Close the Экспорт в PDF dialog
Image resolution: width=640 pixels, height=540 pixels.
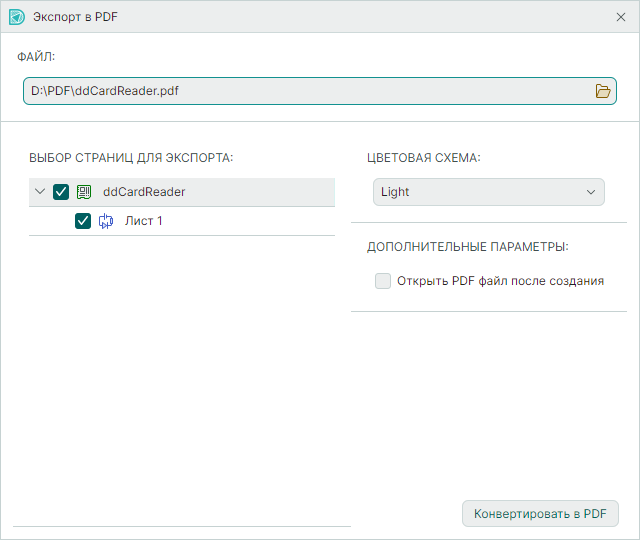tap(621, 17)
